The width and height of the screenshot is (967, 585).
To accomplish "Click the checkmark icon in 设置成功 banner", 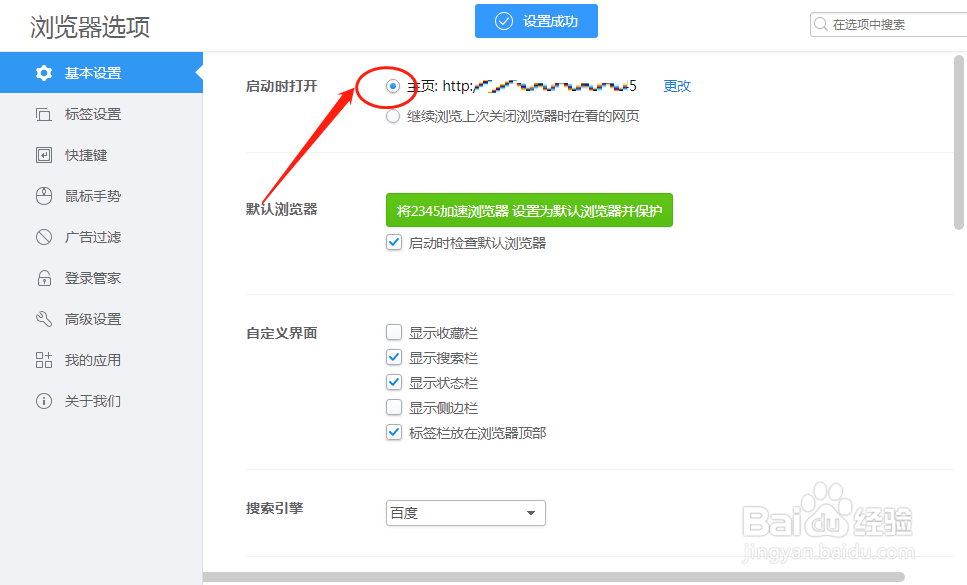I will (x=504, y=21).
